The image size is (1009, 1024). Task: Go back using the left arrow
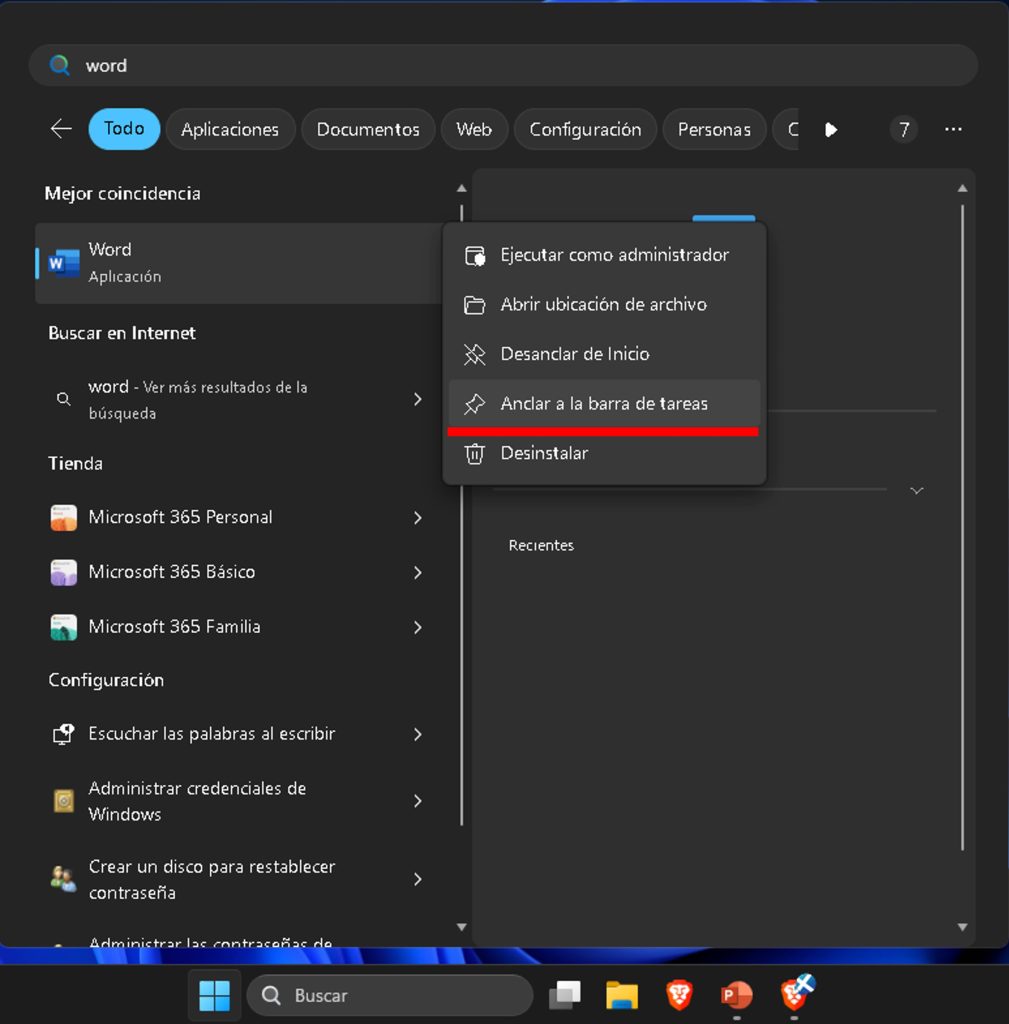61,129
